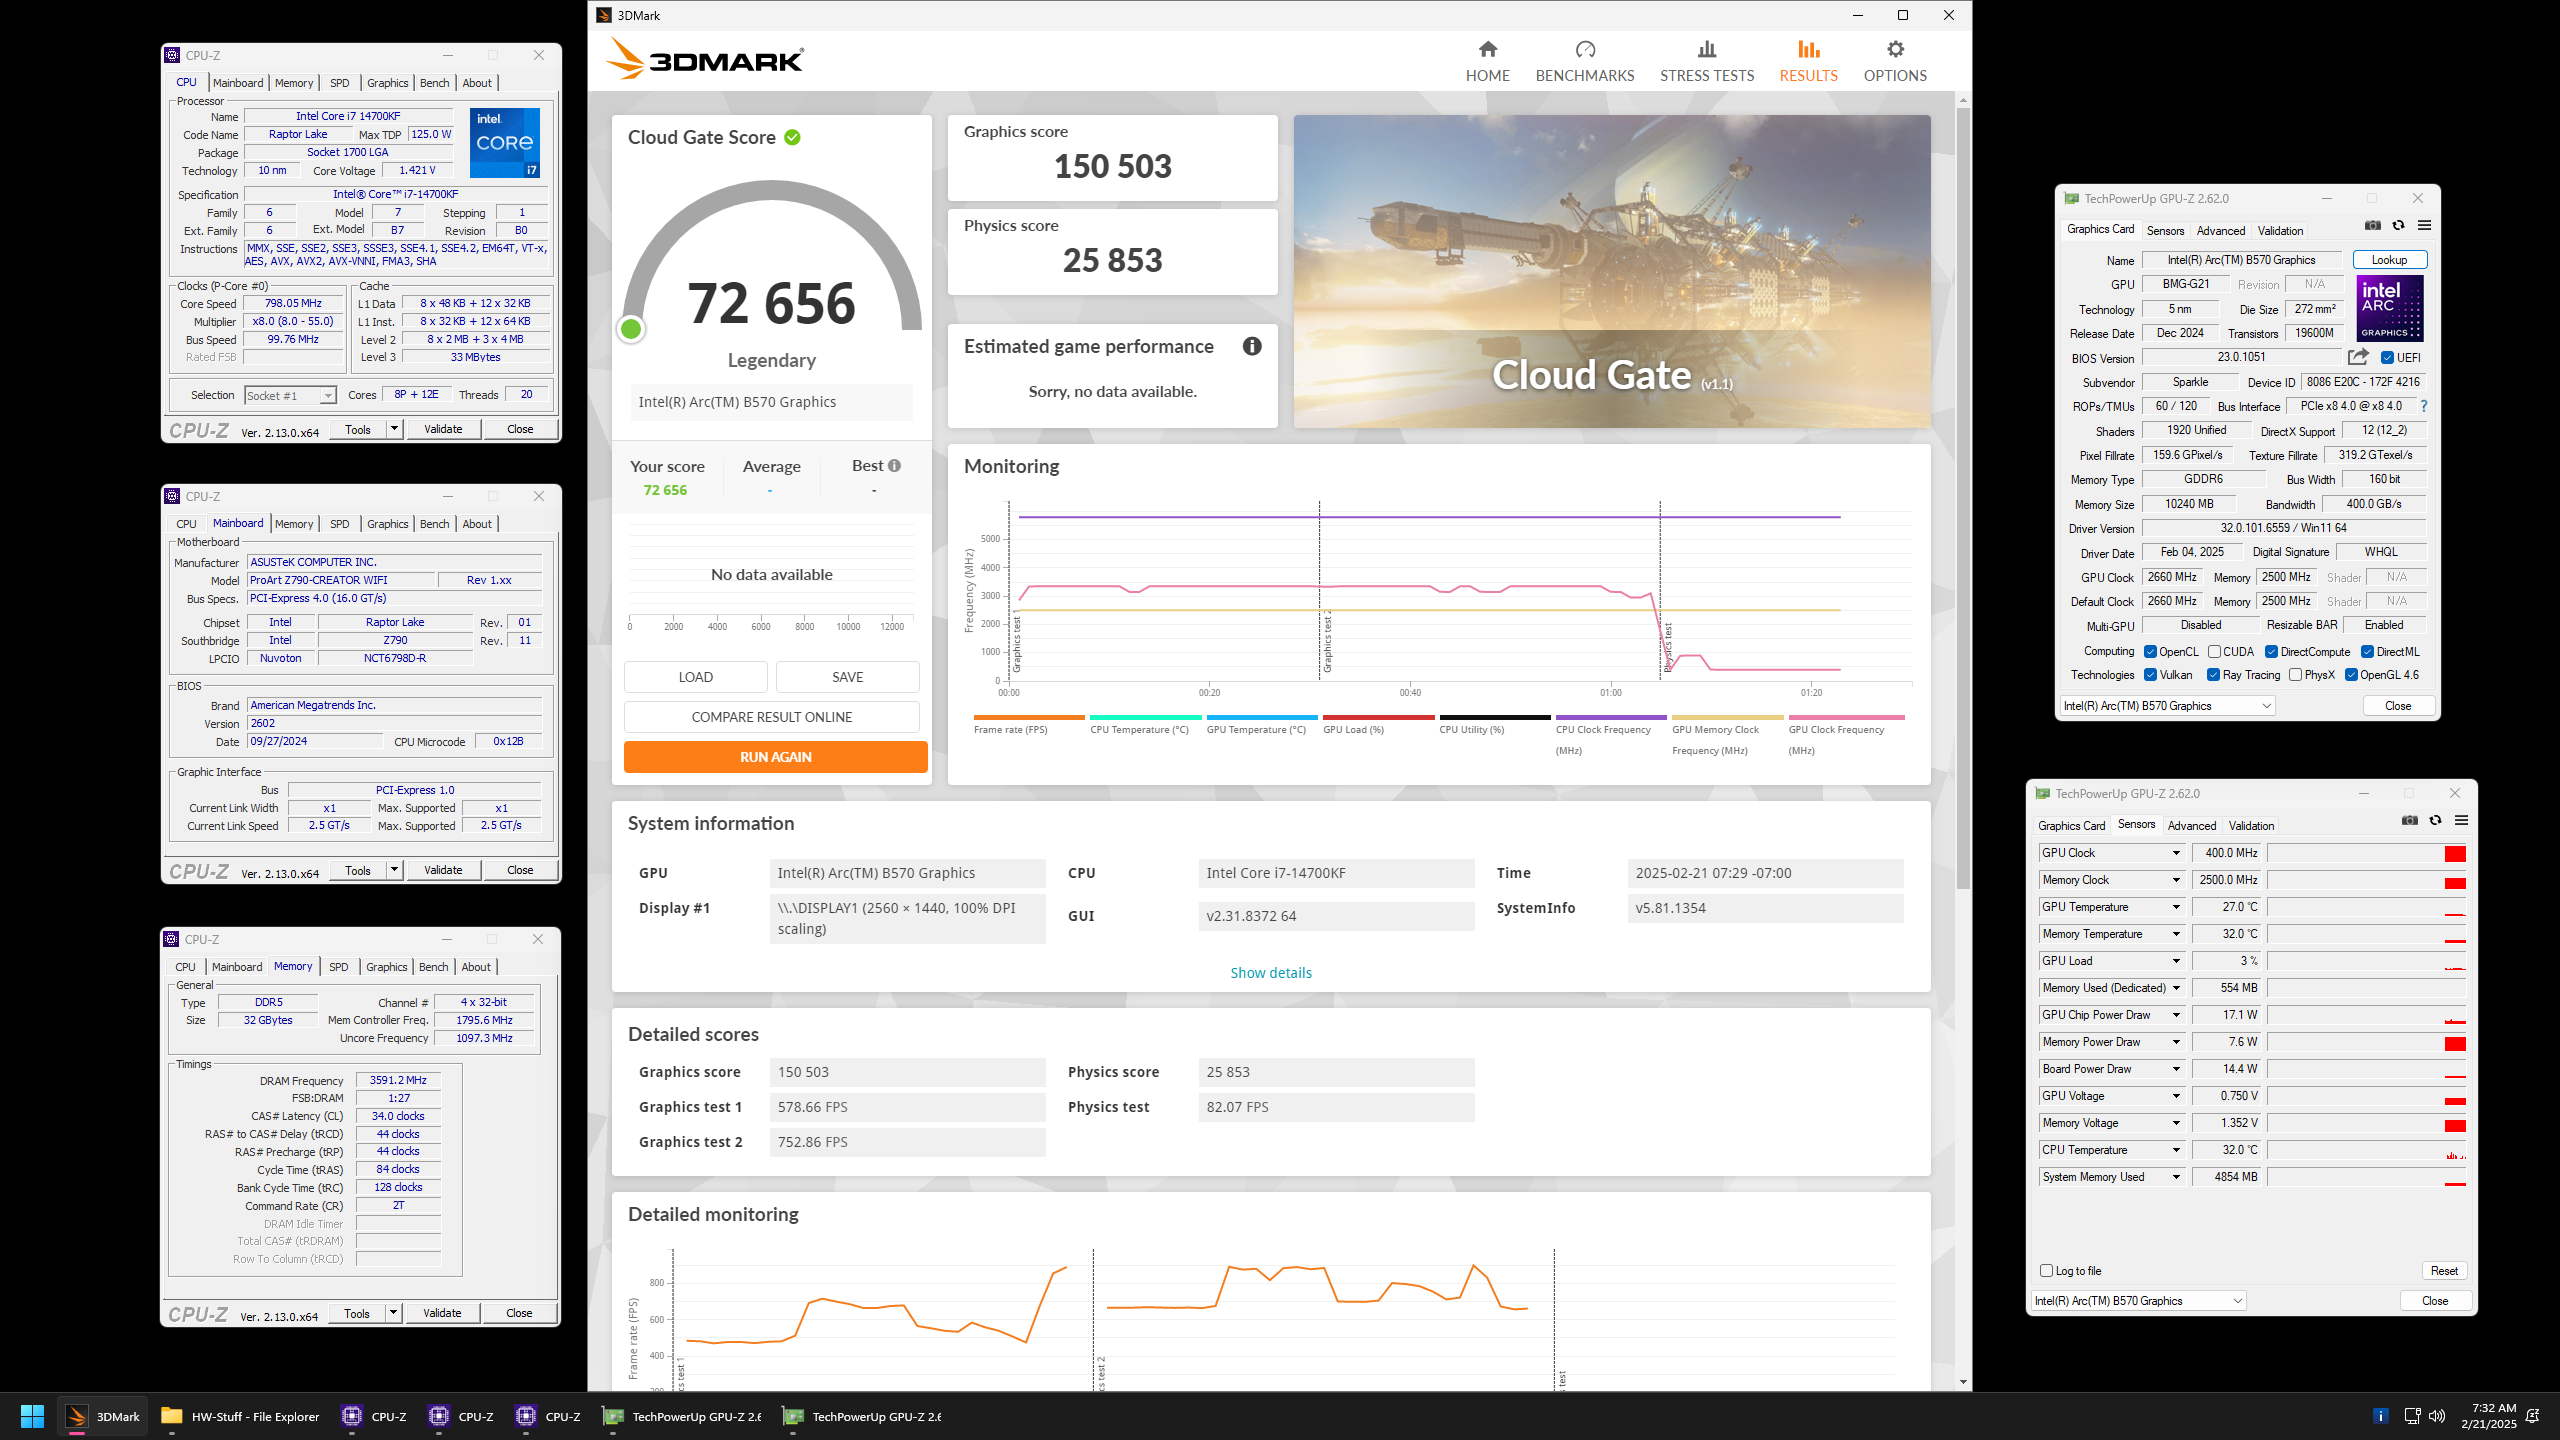Viewport: 2560px width, 1440px height.
Task: Click the Show details link
Action: (x=1271, y=972)
